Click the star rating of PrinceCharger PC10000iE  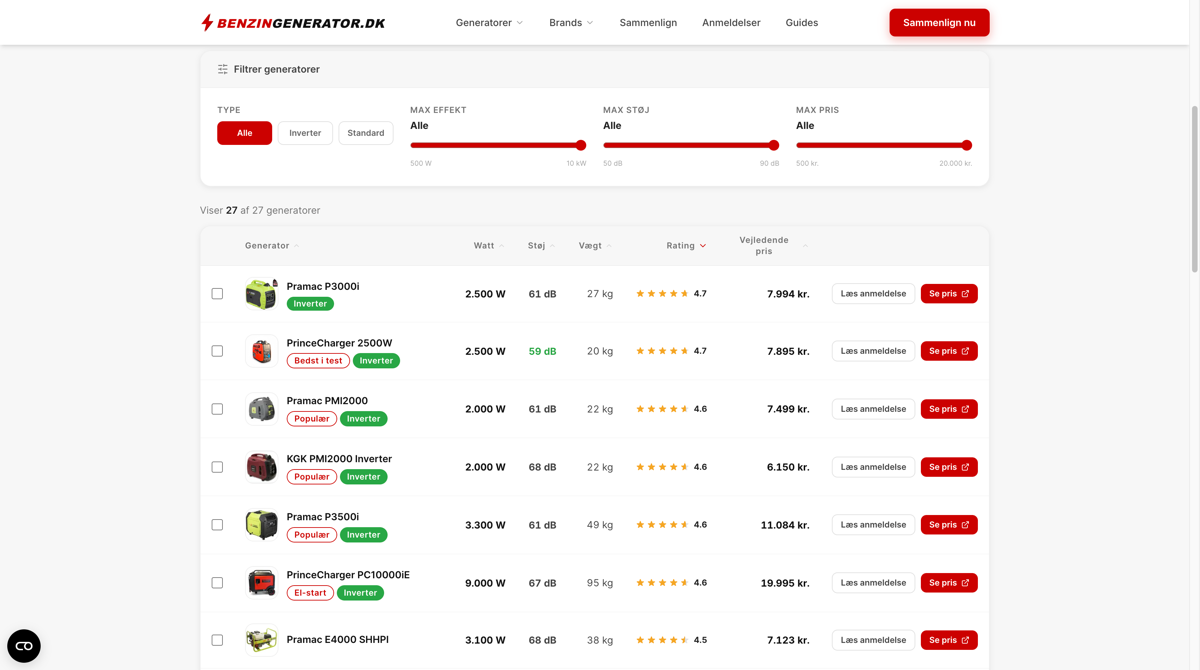(x=662, y=583)
